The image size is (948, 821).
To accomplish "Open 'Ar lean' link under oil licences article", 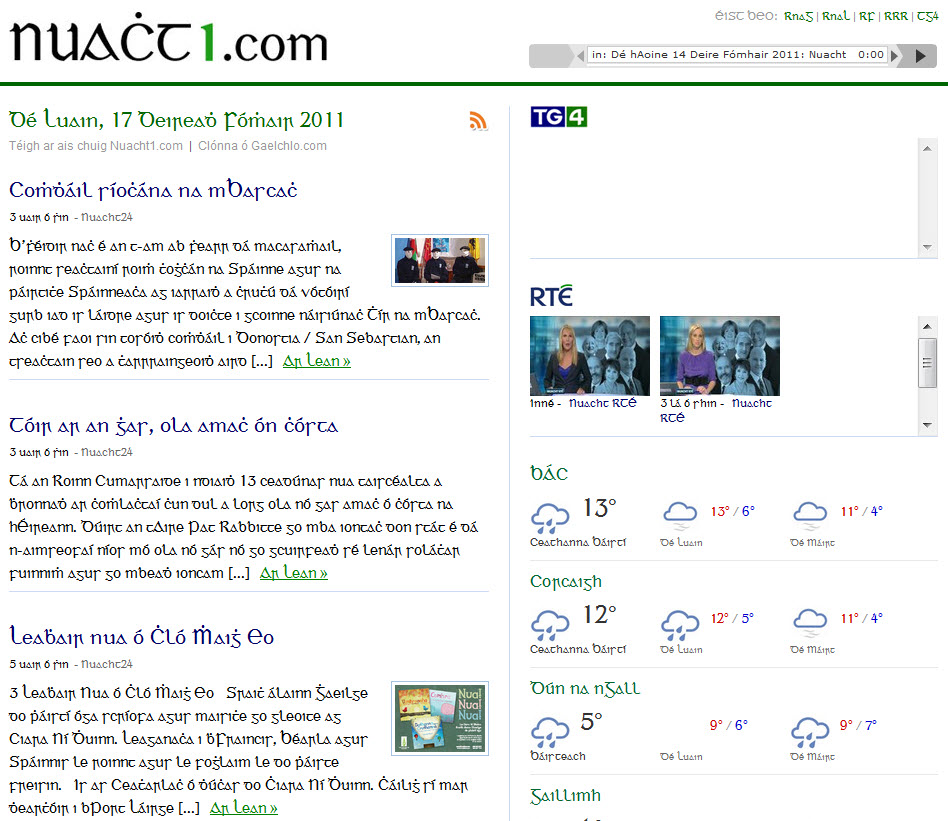I will click(x=293, y=573).
